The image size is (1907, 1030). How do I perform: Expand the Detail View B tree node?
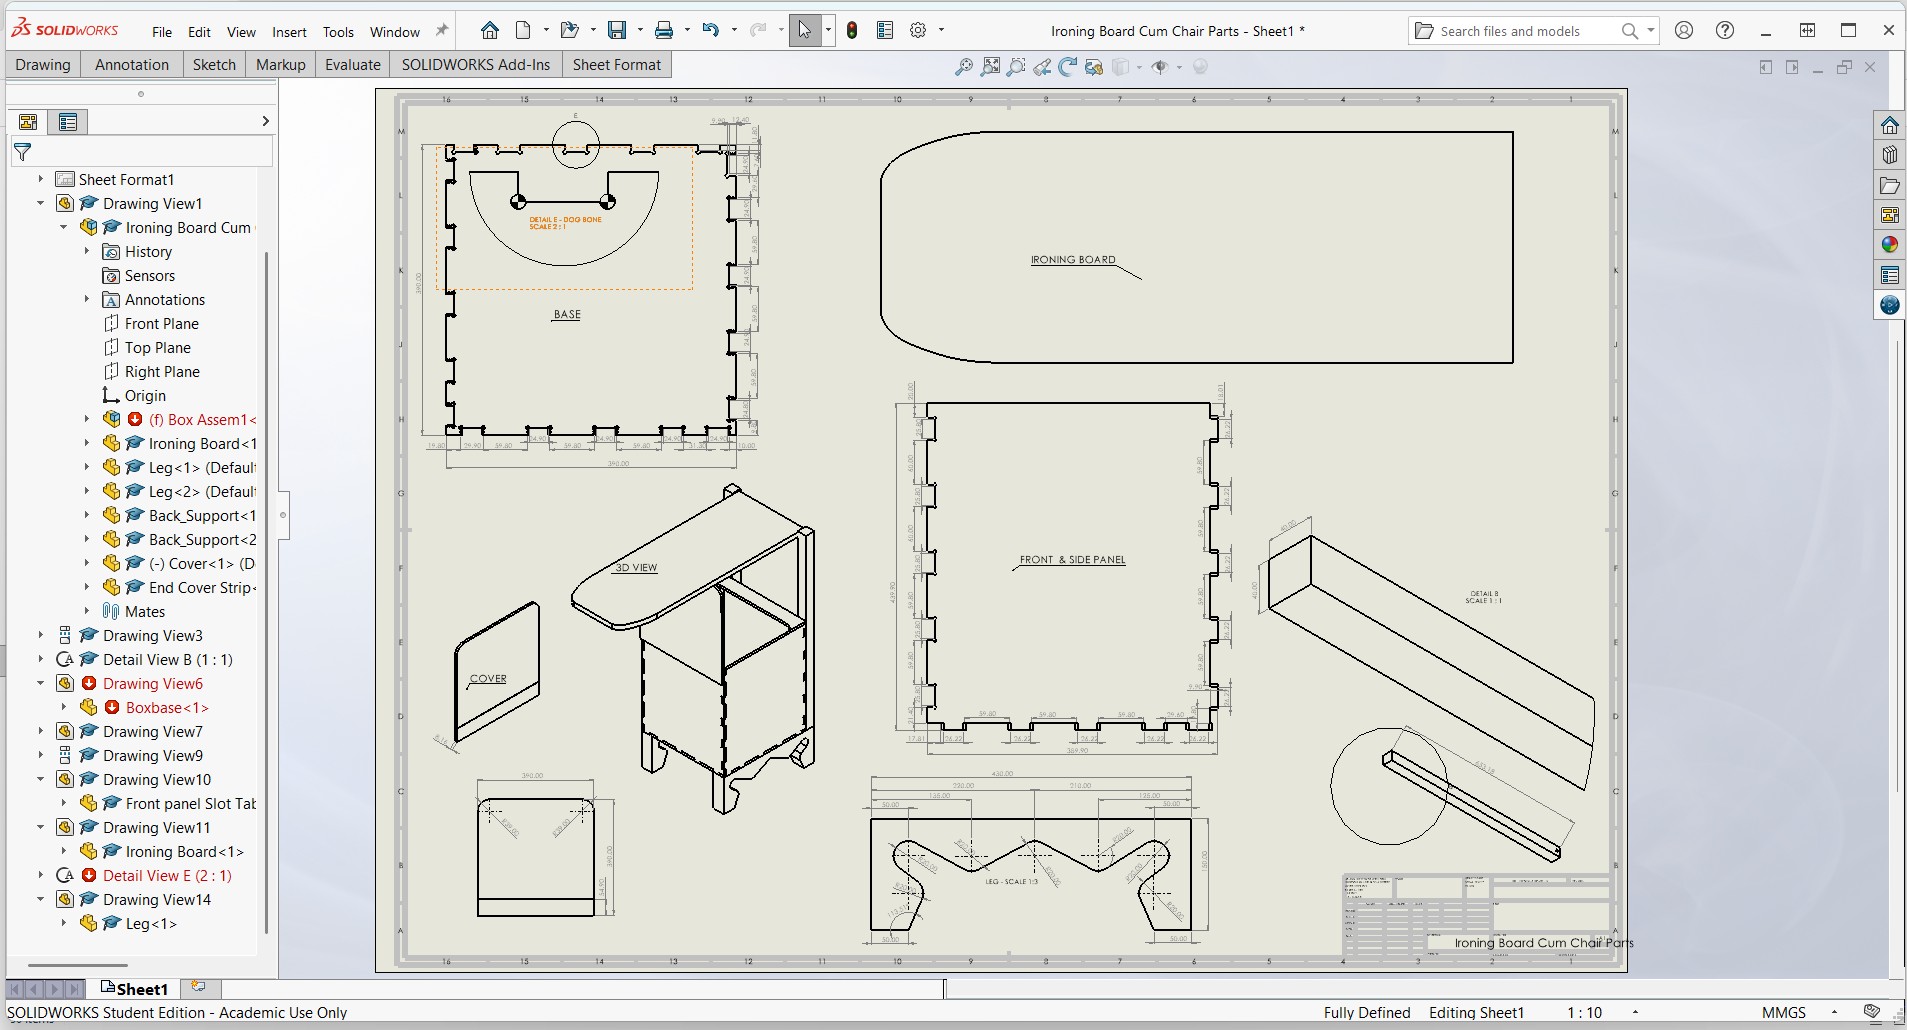(x=40, y=660)
